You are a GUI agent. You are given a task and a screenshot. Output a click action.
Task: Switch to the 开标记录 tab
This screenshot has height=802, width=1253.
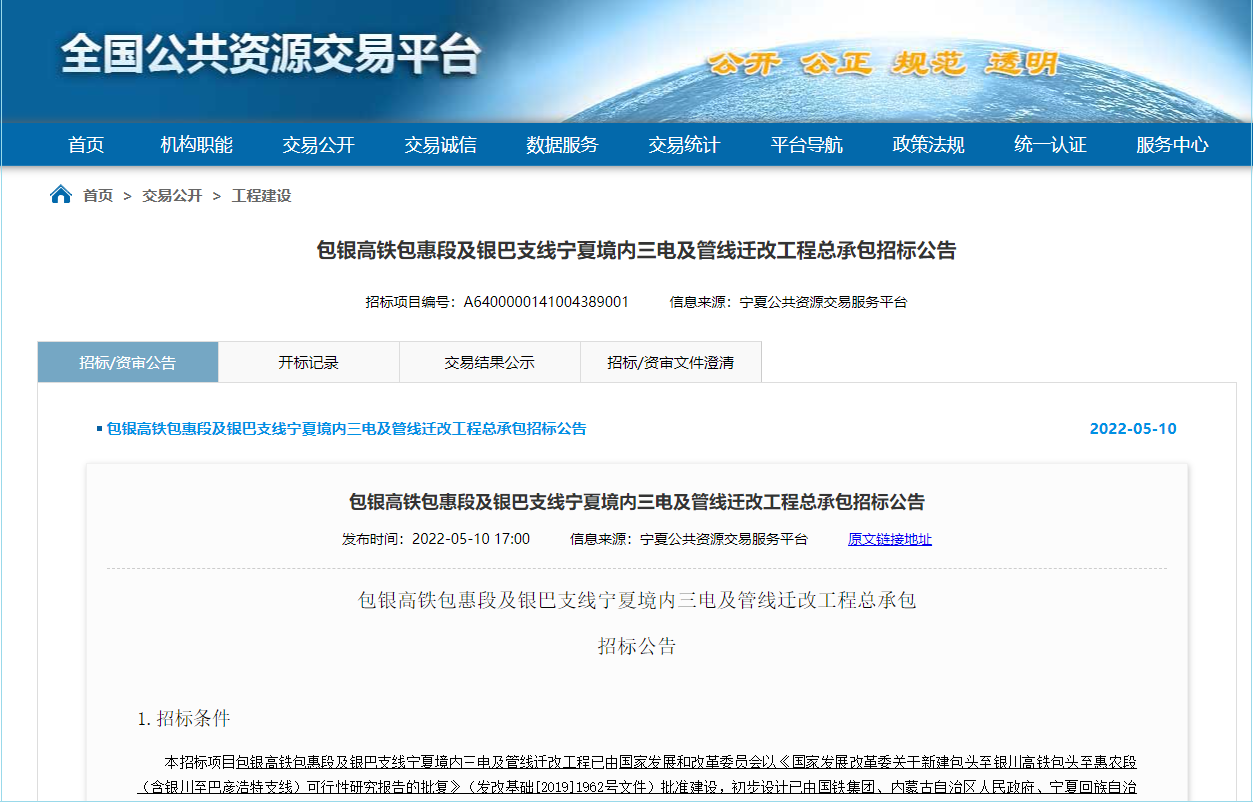(x=308, y=363)
